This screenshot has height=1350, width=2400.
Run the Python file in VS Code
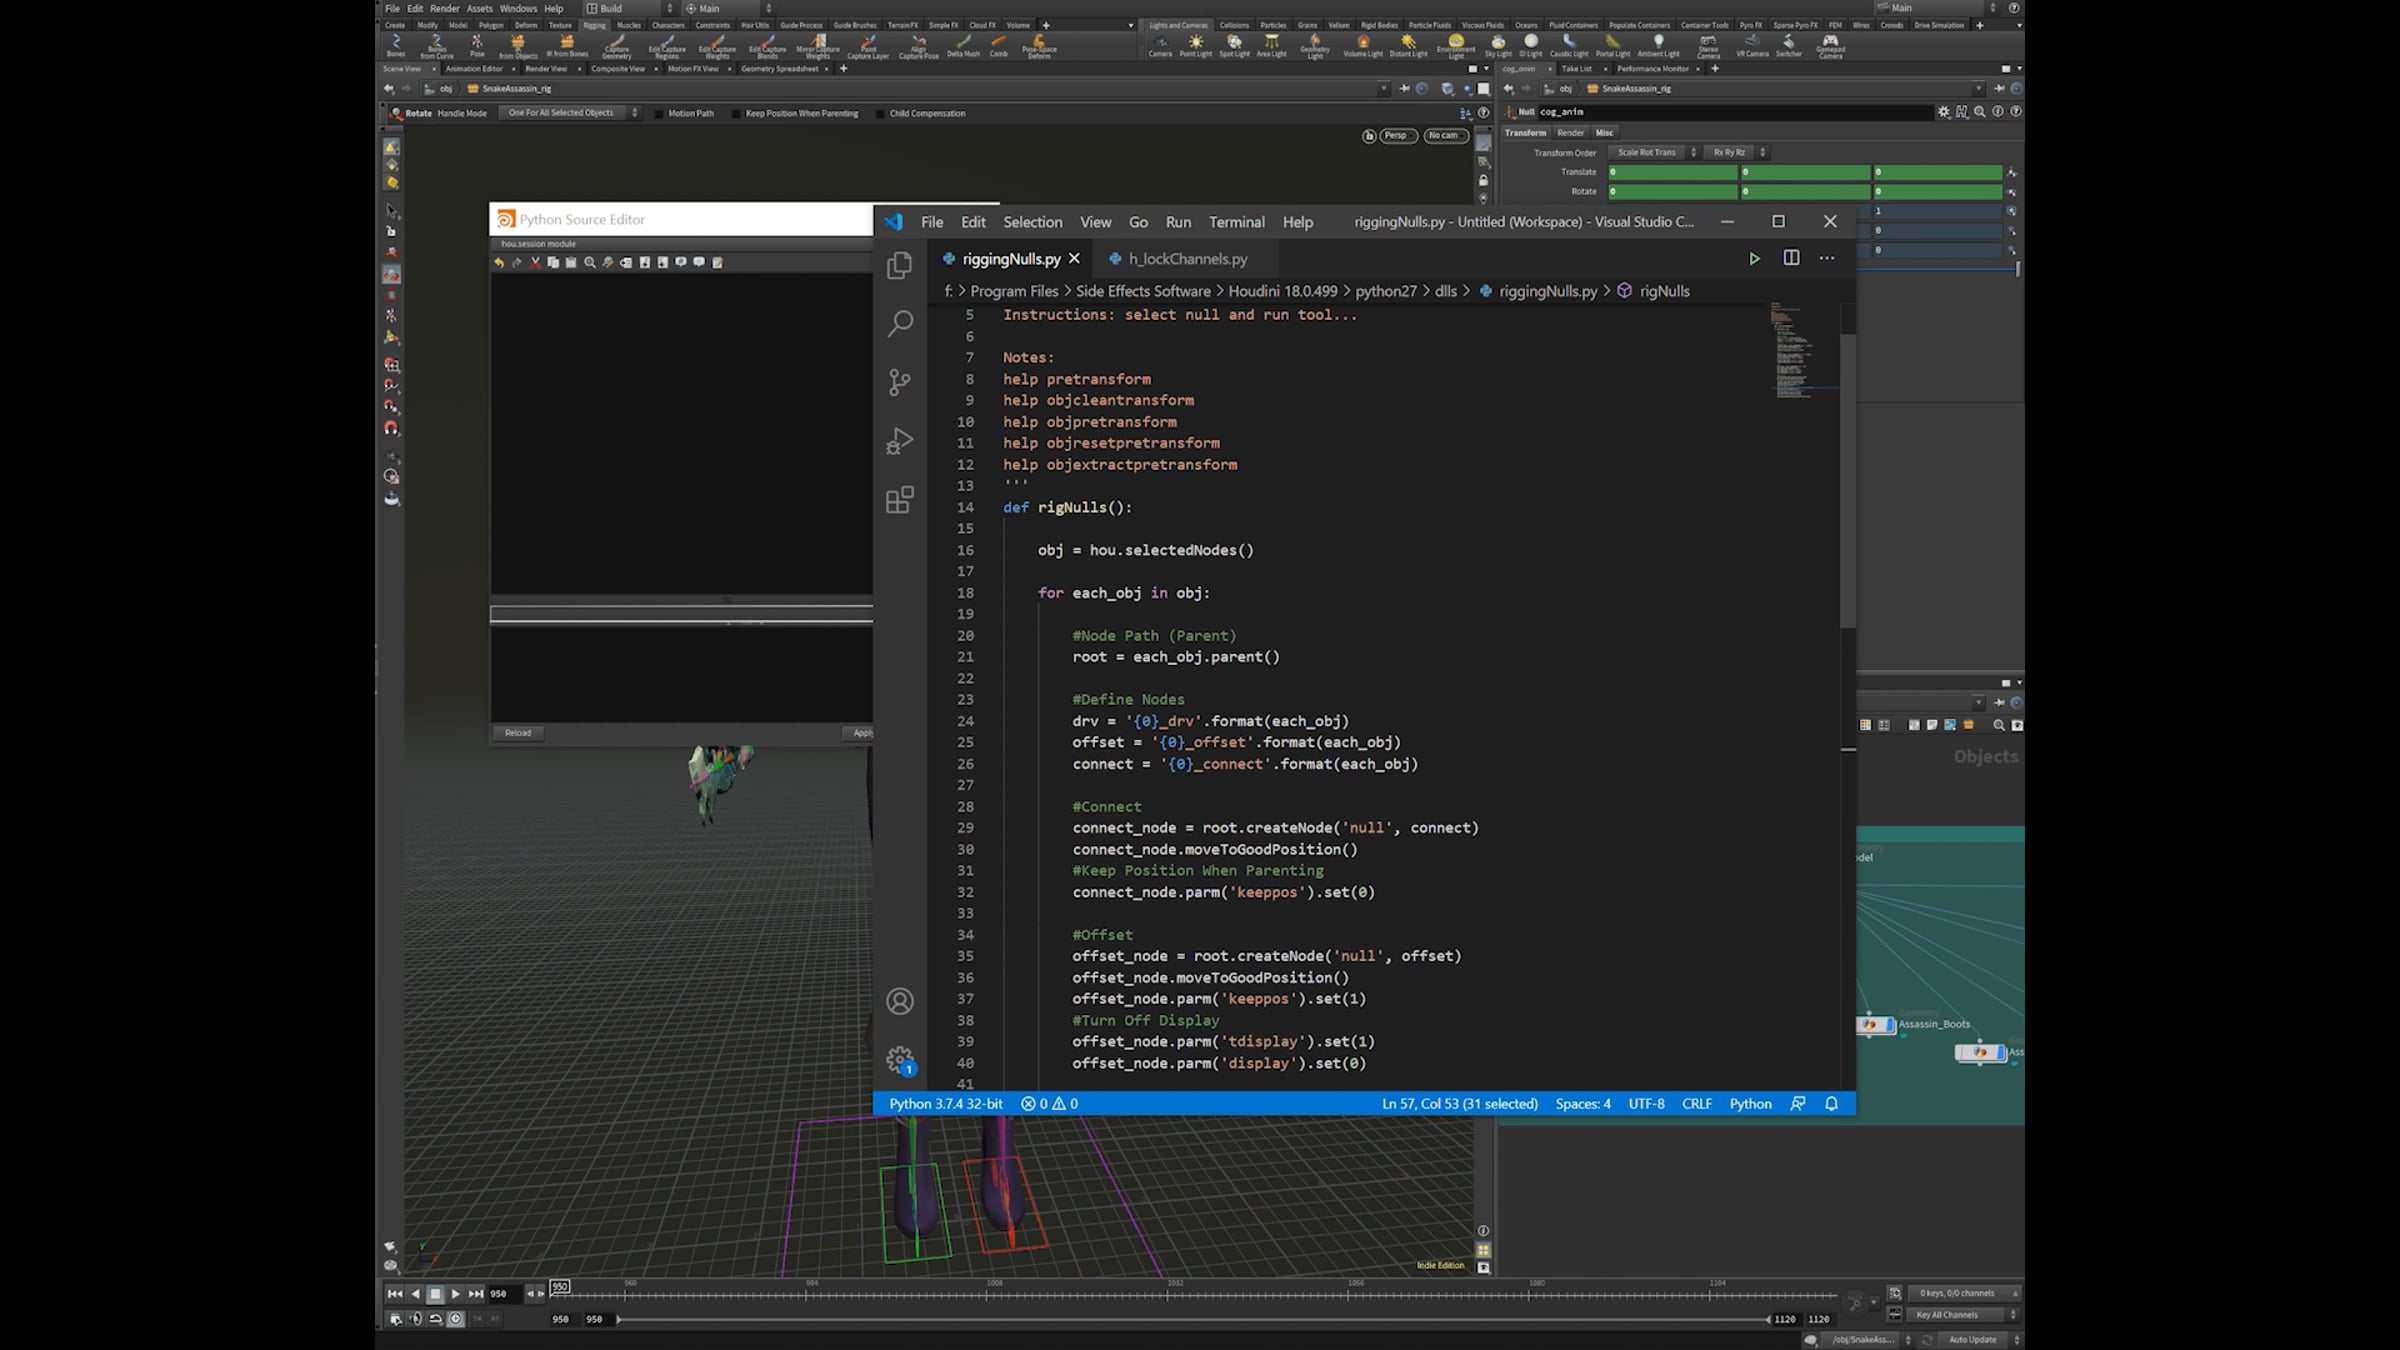pyautogui.click(x=1754, y=258)
